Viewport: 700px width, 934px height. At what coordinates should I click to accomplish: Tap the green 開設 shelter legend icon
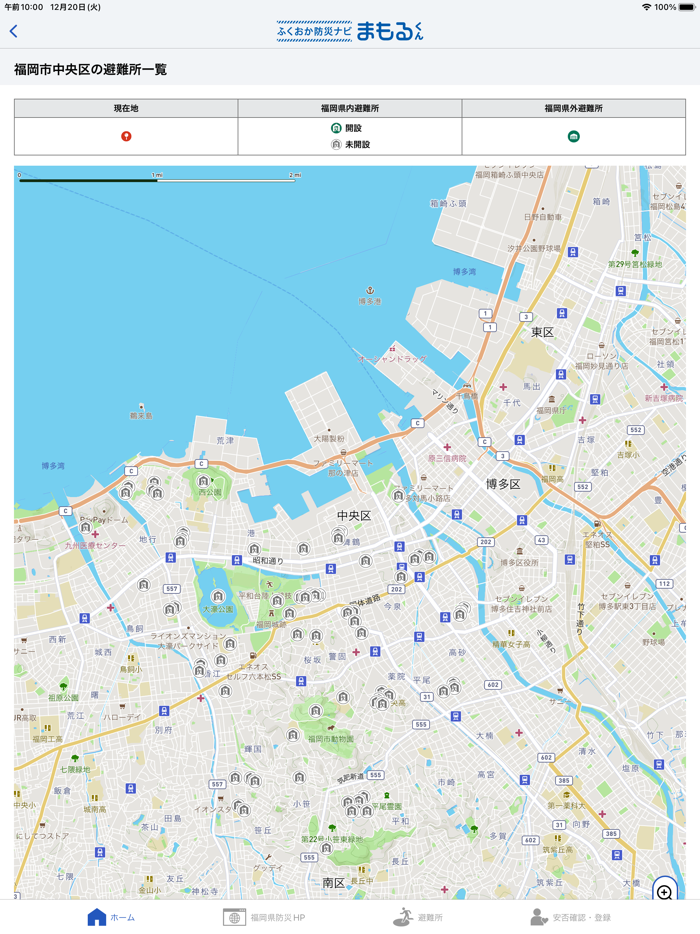336,128
